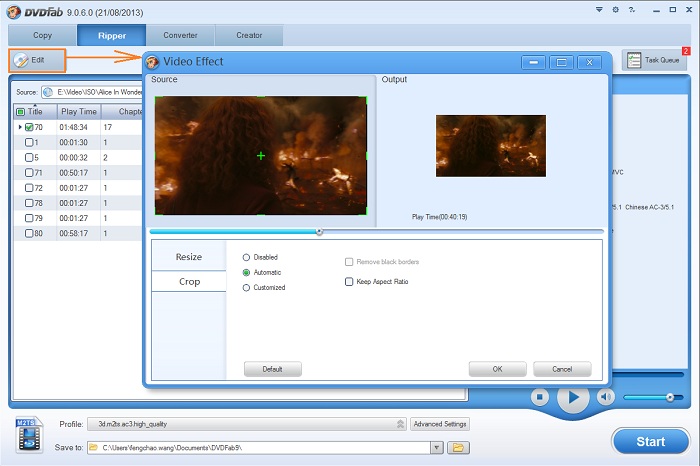Click the select-all icon in Title header

pos(21,112)
